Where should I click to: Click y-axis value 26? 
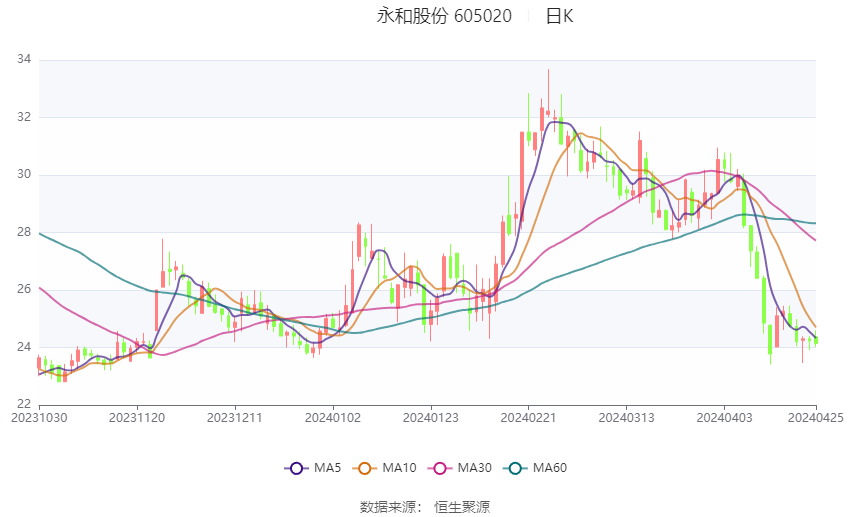coord(24,289)
